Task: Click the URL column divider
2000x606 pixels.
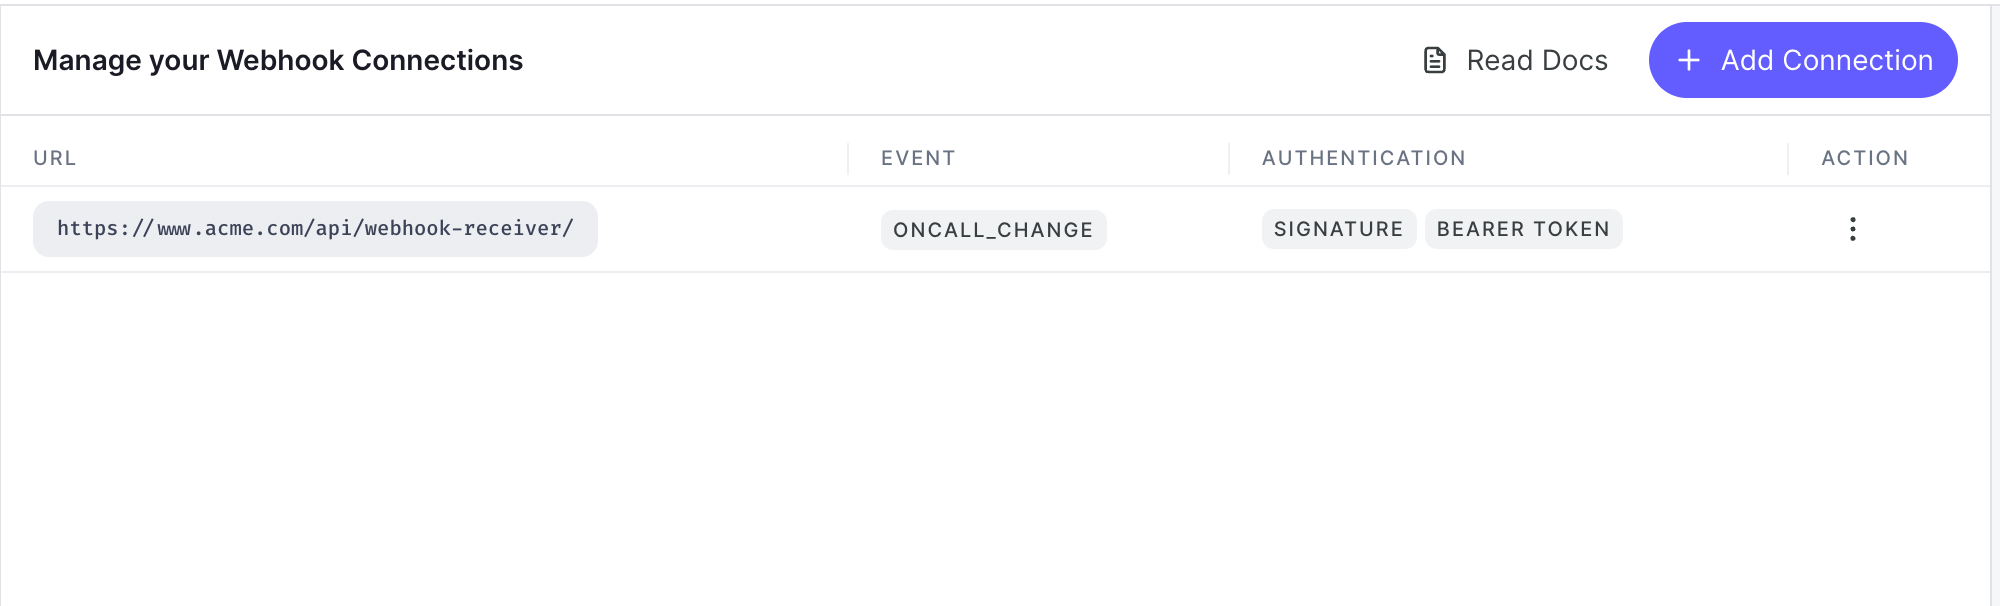Action: pyautogui.click(x=848, y=159)
